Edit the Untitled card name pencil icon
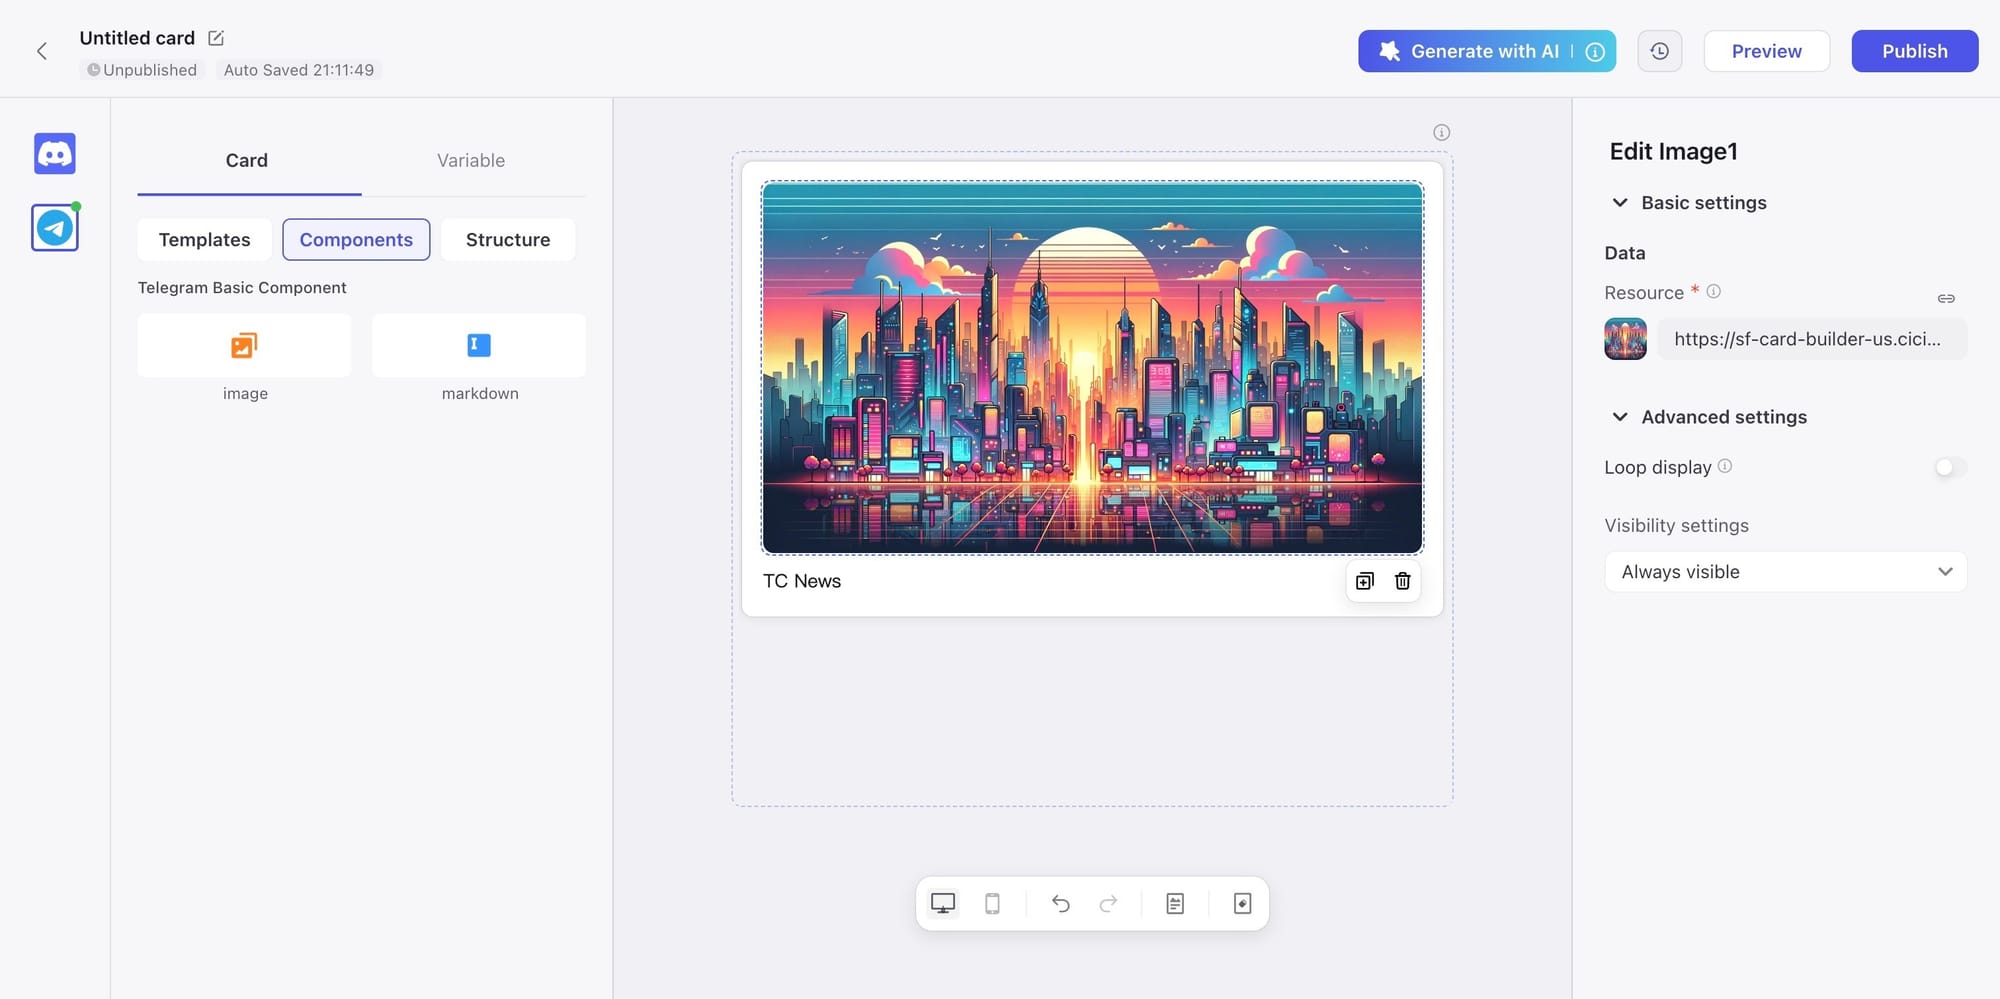The width and height of the screenshot is (2000, 999). (x=216, y=38)
